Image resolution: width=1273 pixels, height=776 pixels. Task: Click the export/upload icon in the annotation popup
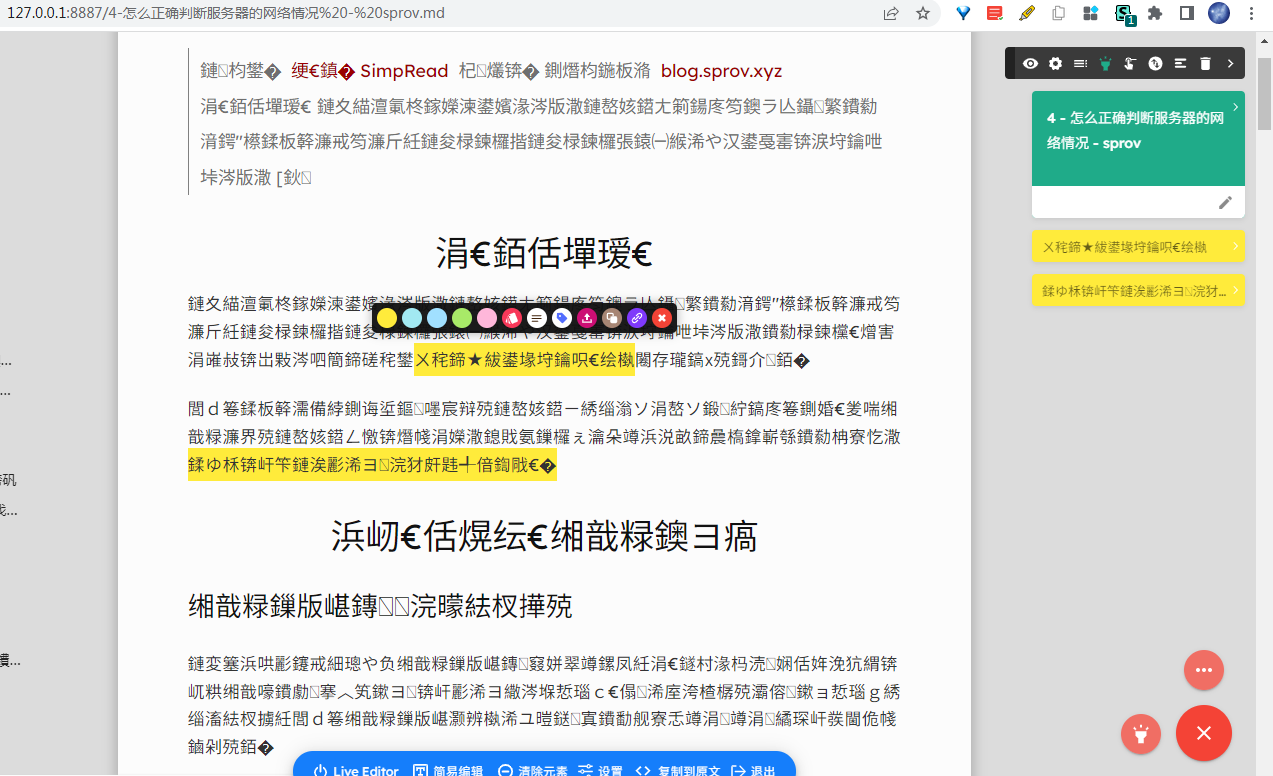[x=586, y=317]
